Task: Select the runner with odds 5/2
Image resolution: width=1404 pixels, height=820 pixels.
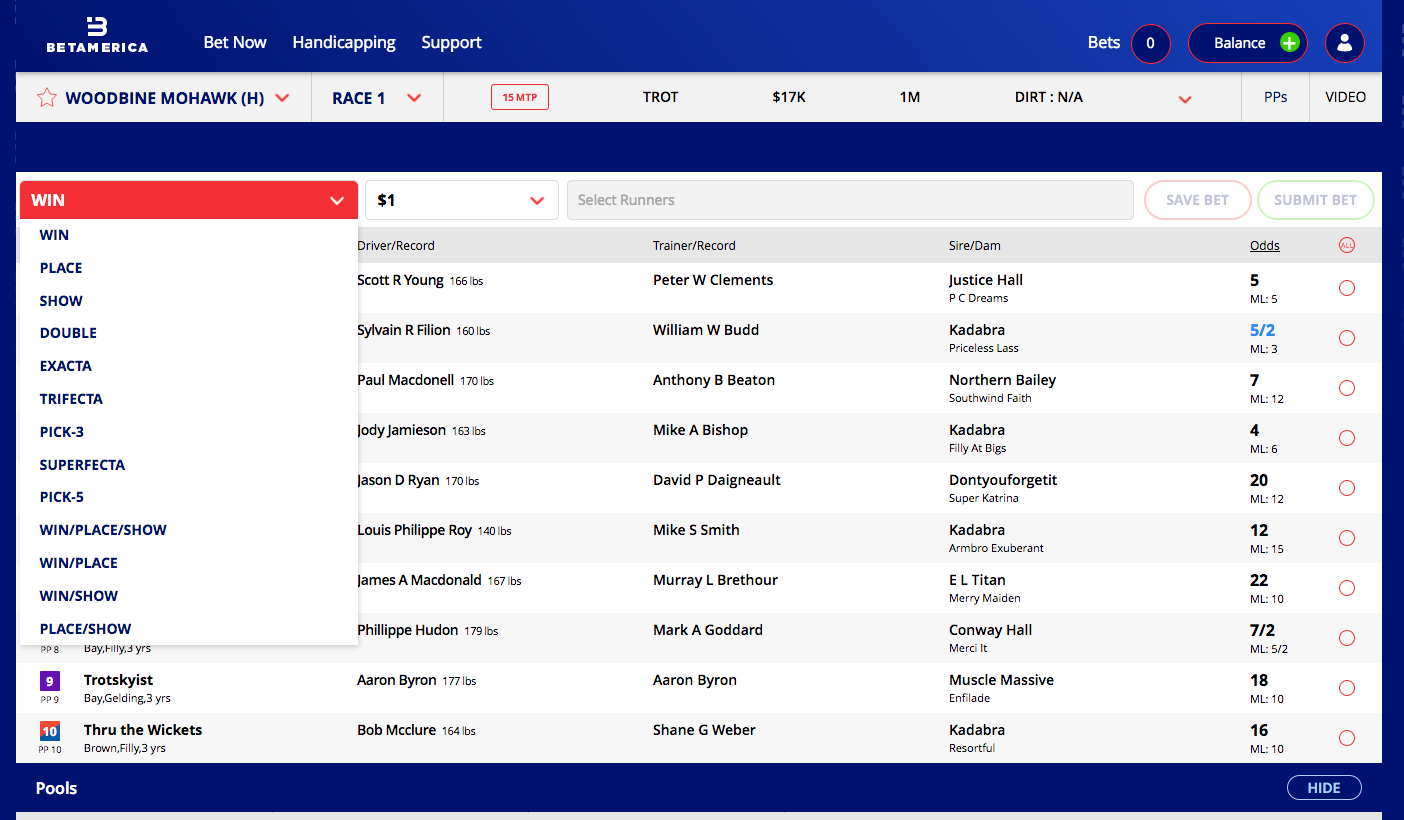Action: pos(1346,338)
